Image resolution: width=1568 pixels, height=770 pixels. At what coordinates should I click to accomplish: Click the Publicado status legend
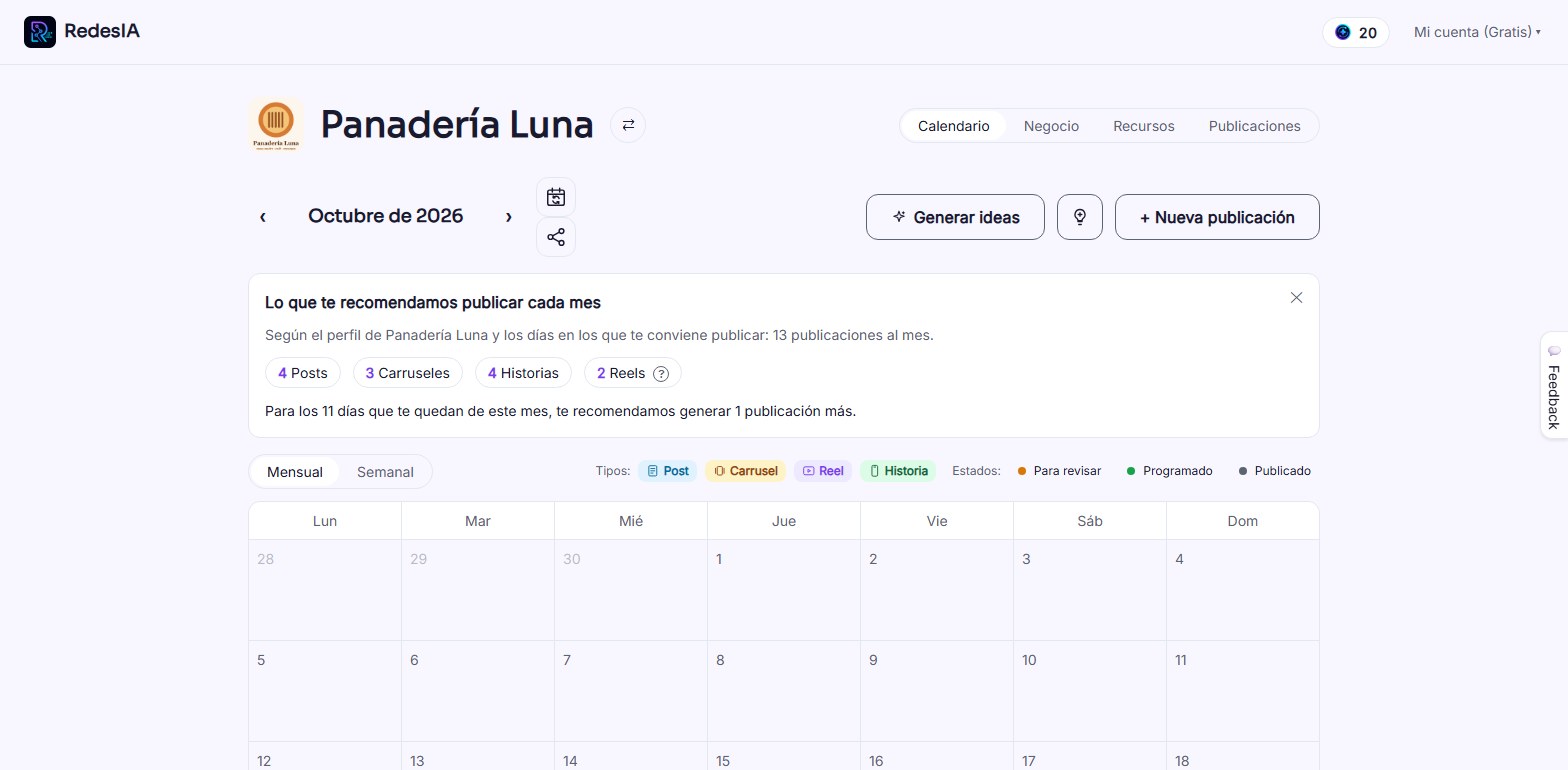(x=1275, y=471)
